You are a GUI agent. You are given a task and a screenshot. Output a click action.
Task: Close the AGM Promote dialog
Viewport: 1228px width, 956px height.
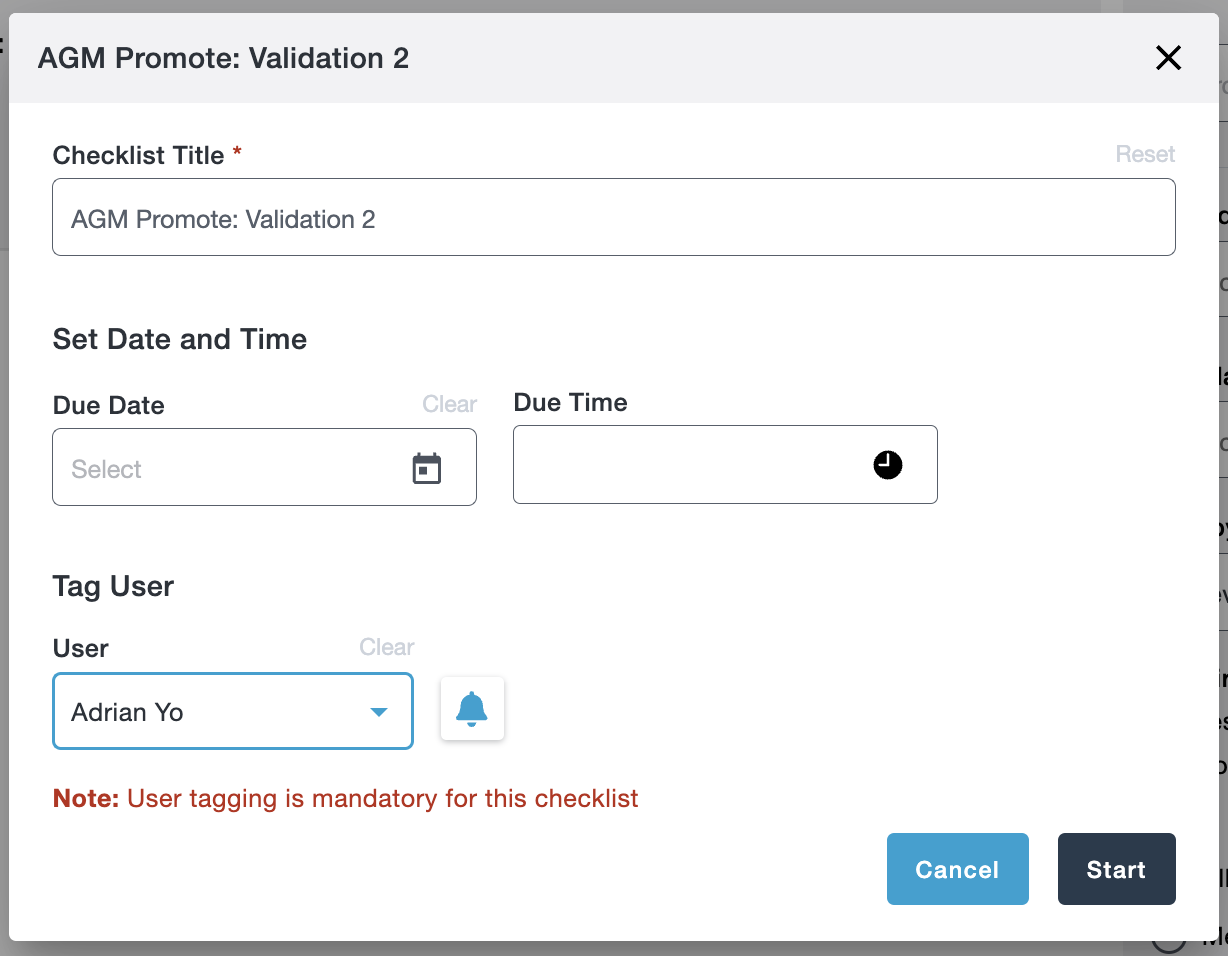tap(1168, 58)
